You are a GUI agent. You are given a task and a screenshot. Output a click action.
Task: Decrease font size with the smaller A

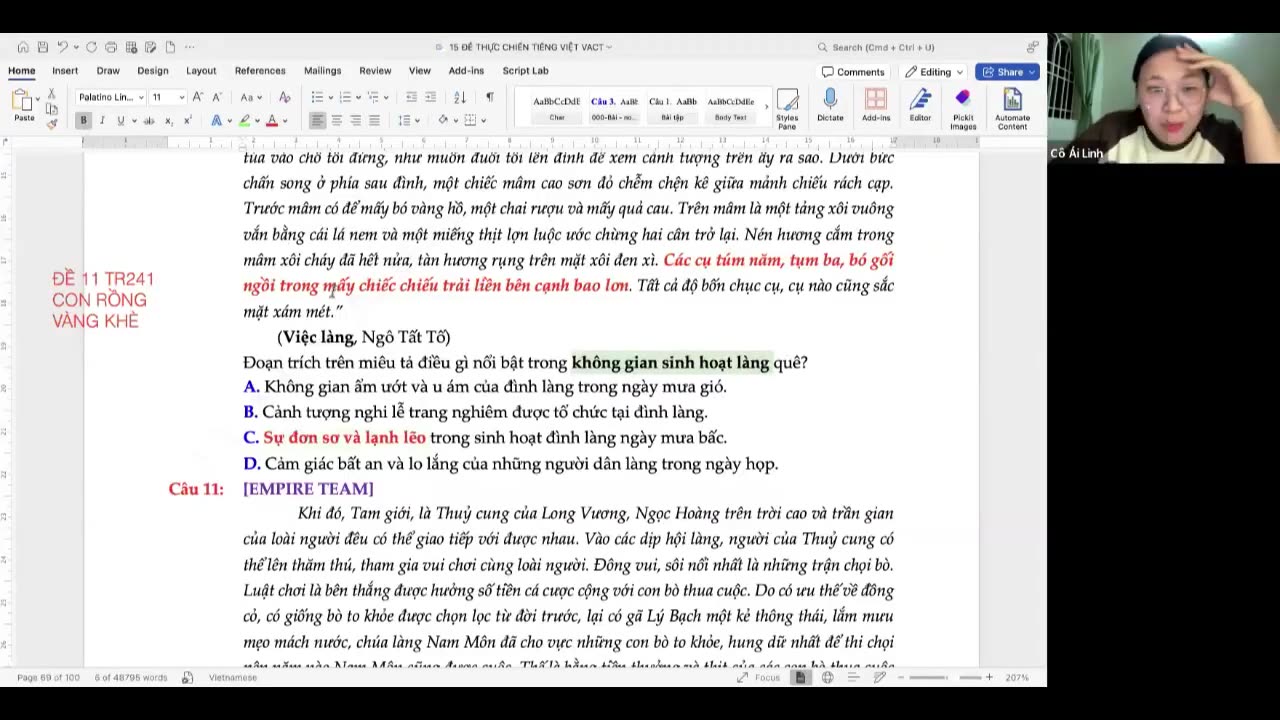216,97
